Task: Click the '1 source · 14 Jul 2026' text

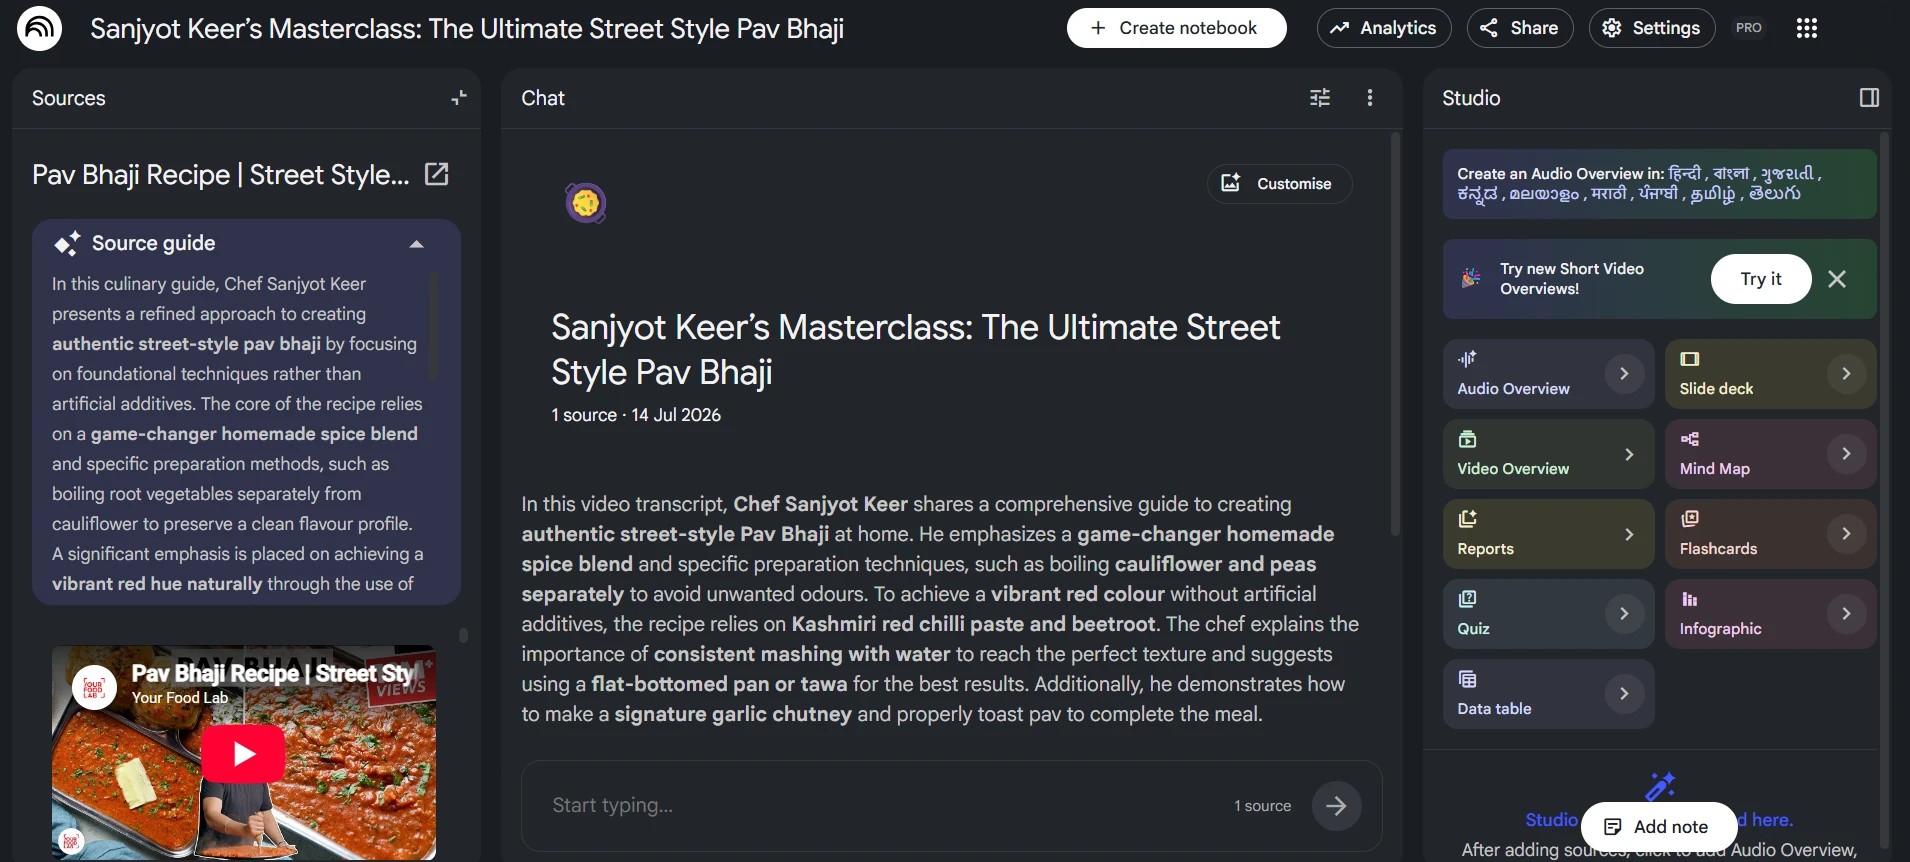Action: pos(636,415)
